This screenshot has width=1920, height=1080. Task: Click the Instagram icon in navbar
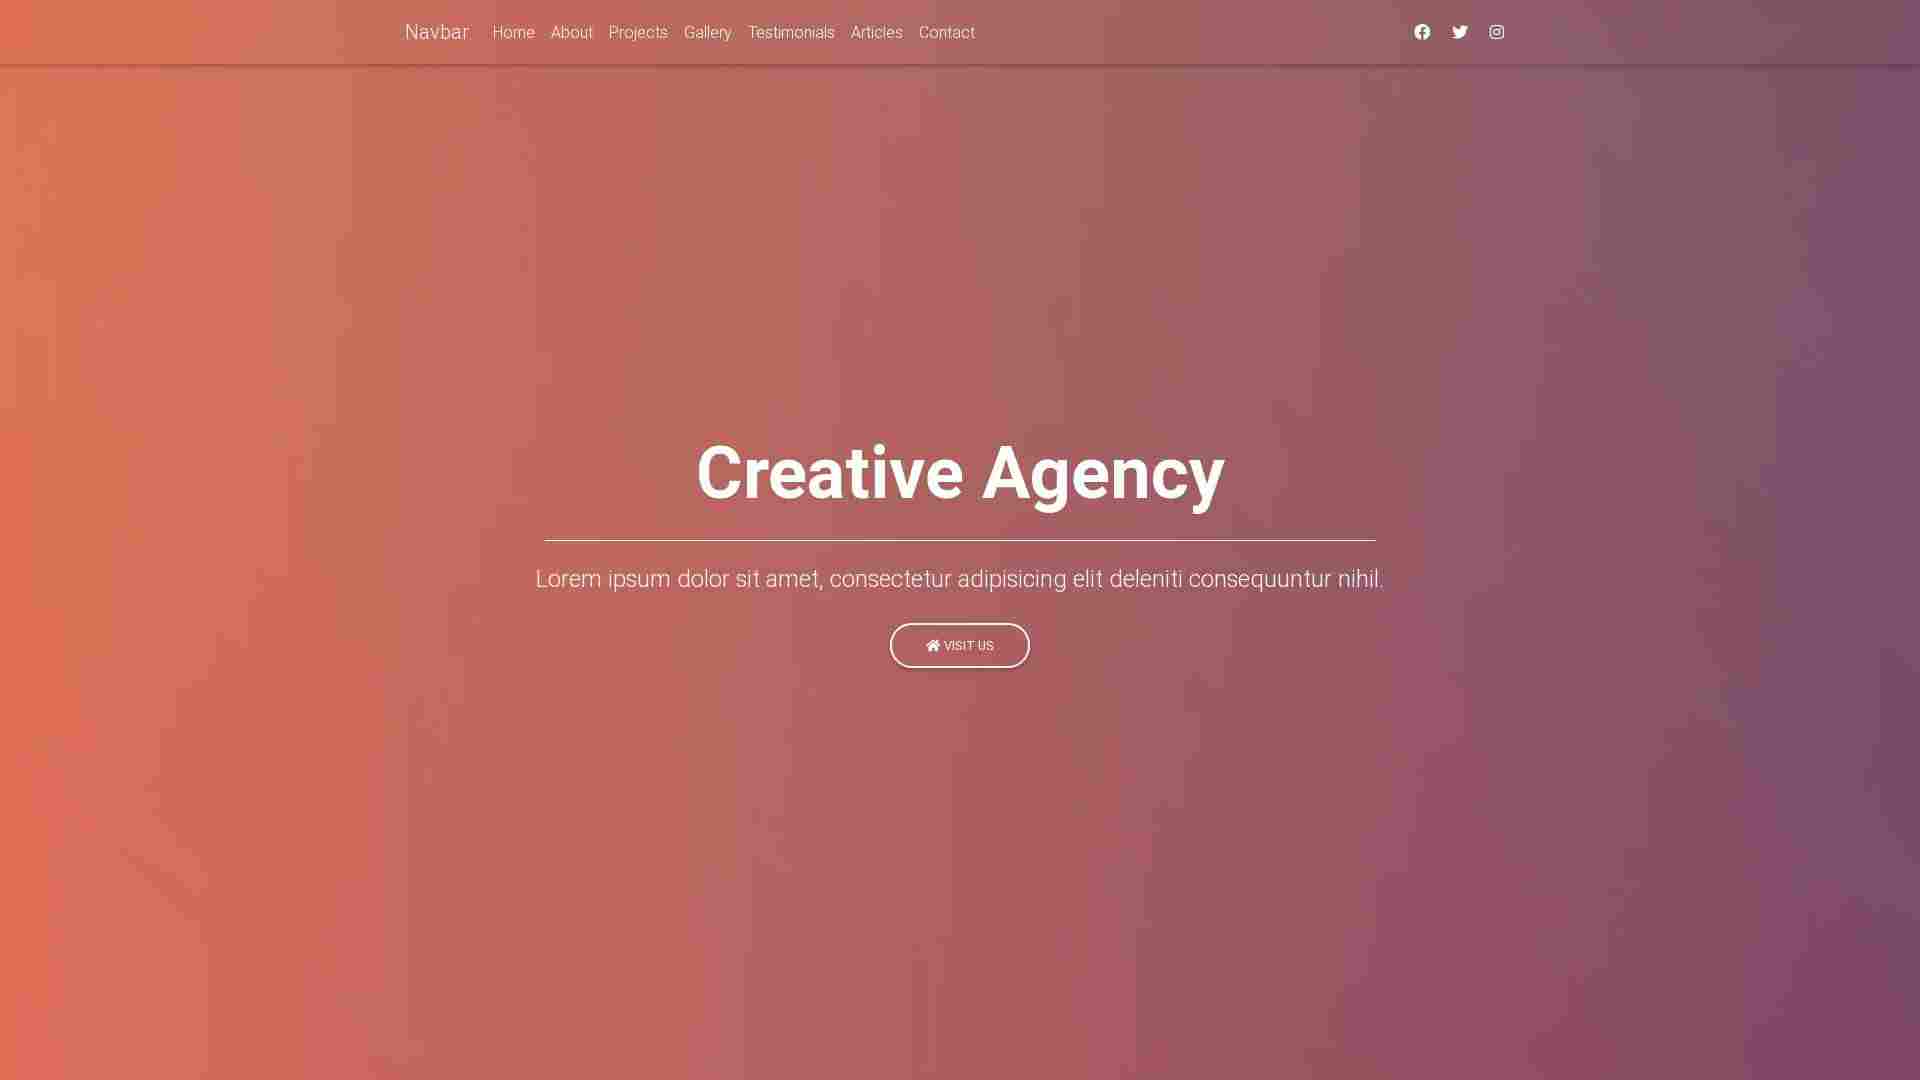[x=1497, y=32]
